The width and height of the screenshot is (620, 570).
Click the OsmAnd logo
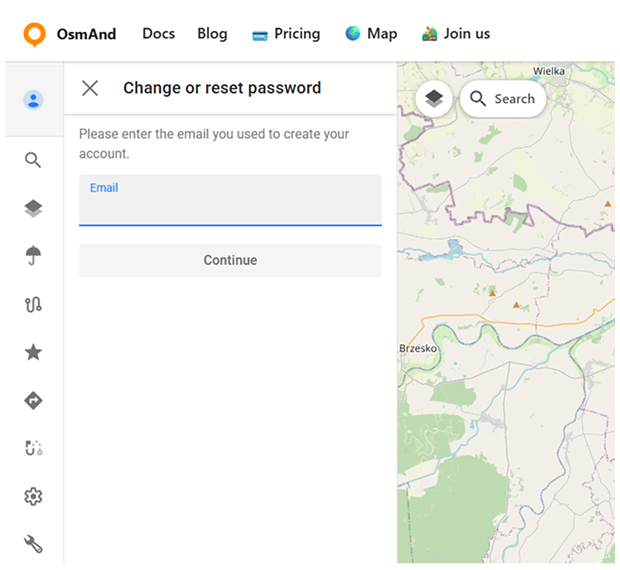pyautogui.click(x=69, y=34)
